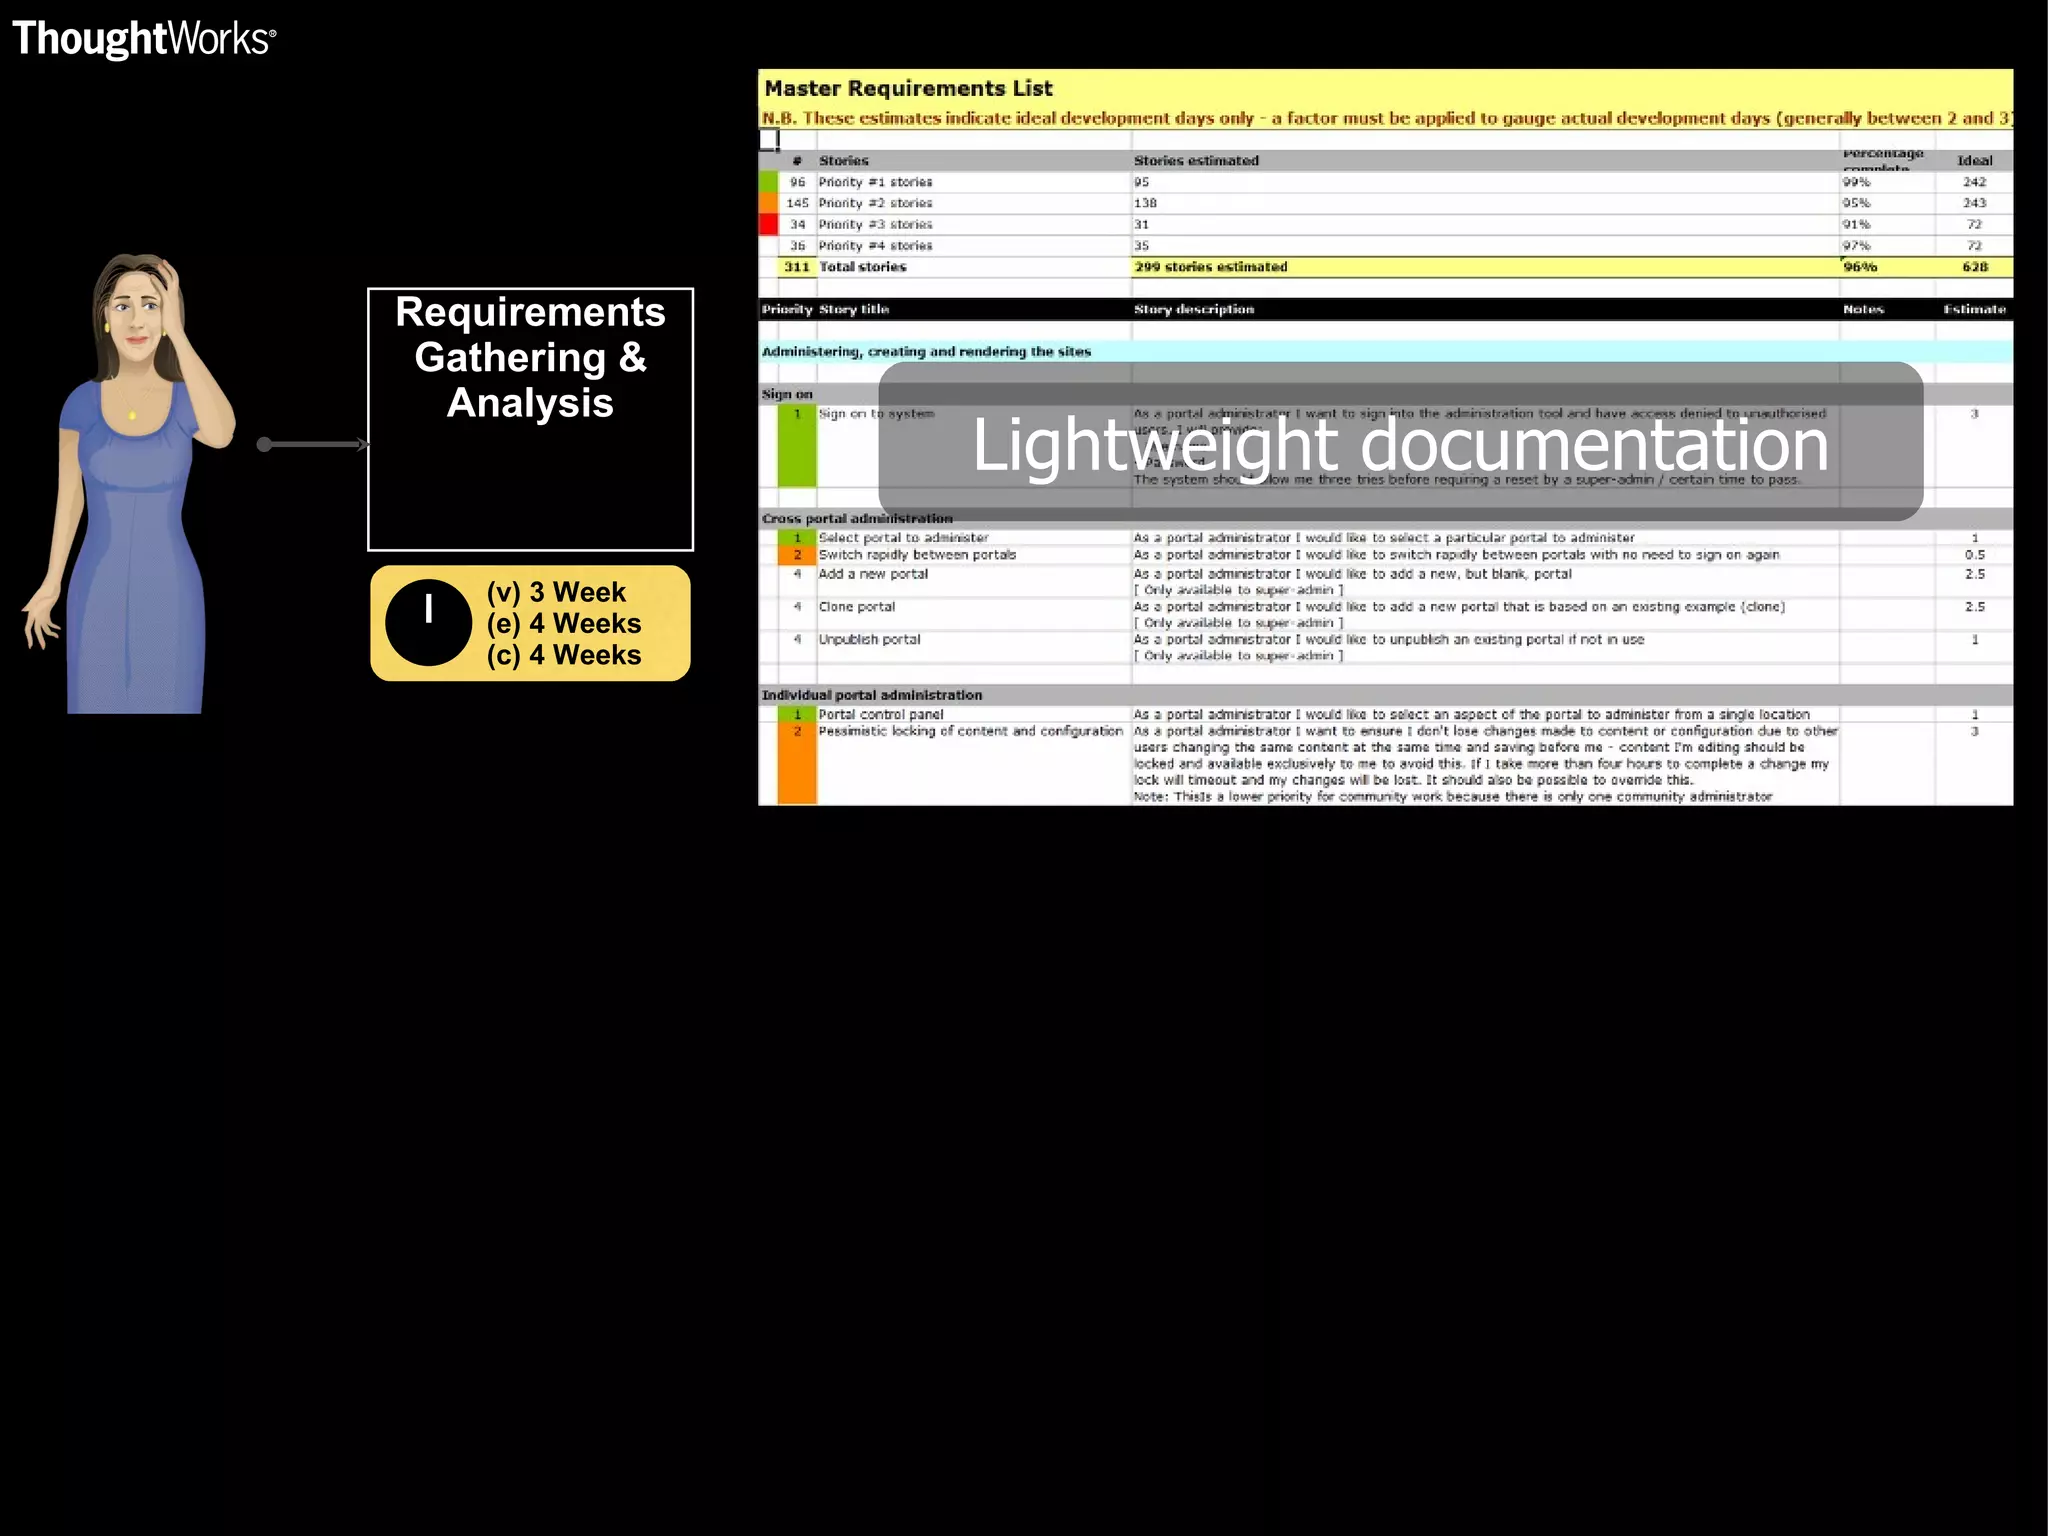Click the "Estimate" column header
Image resolution: width=2048 pixels, height=1536 pixels.
coord(1974,309)
